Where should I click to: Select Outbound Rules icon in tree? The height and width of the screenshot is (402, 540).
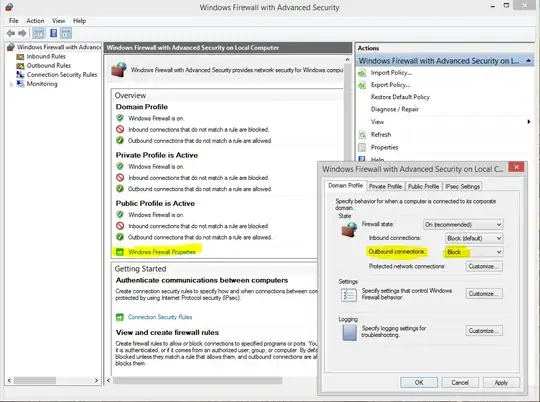coord(20,66)
